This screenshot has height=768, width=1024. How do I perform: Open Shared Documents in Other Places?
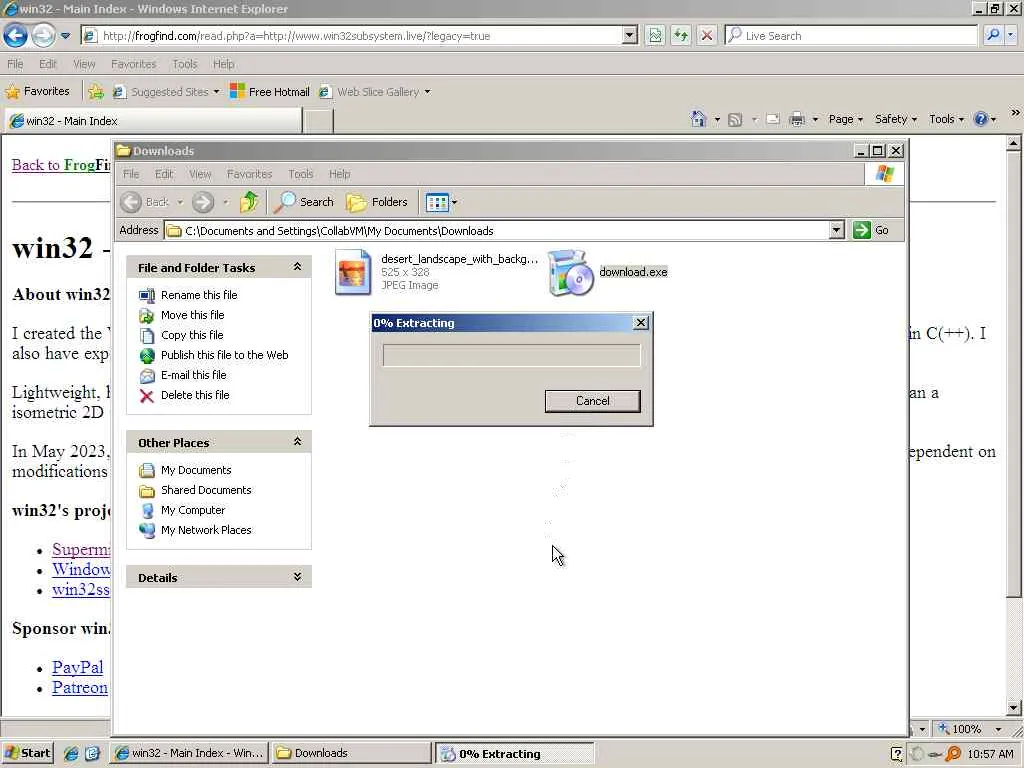tap(206, 490)
